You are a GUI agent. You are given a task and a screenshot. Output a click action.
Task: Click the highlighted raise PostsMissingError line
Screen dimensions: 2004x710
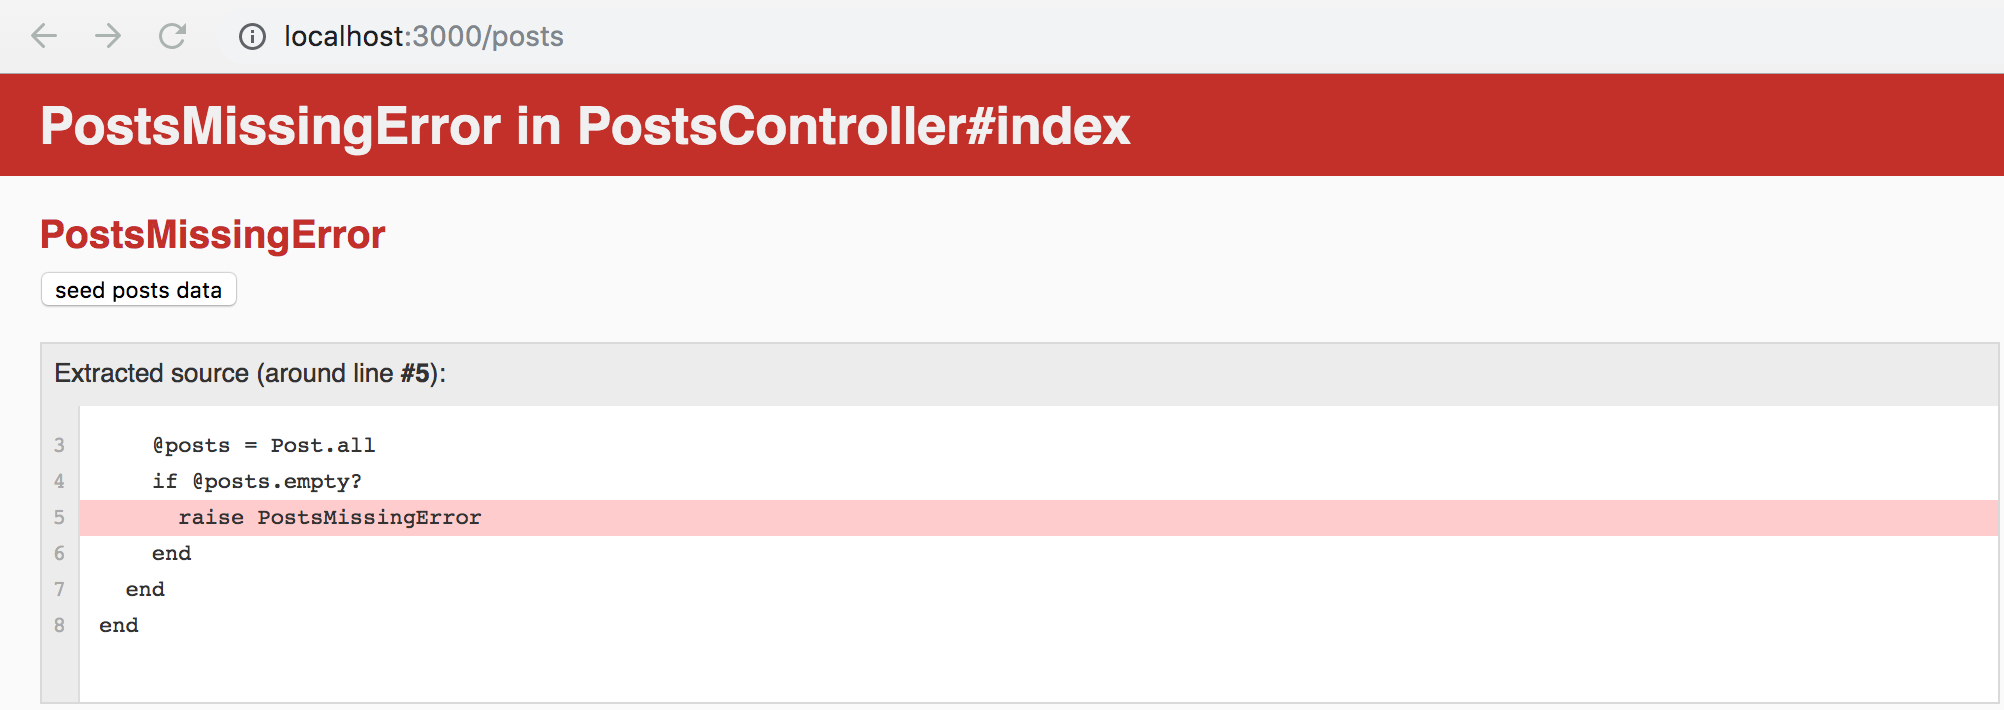pyautogui.click(x=330, y=517)
